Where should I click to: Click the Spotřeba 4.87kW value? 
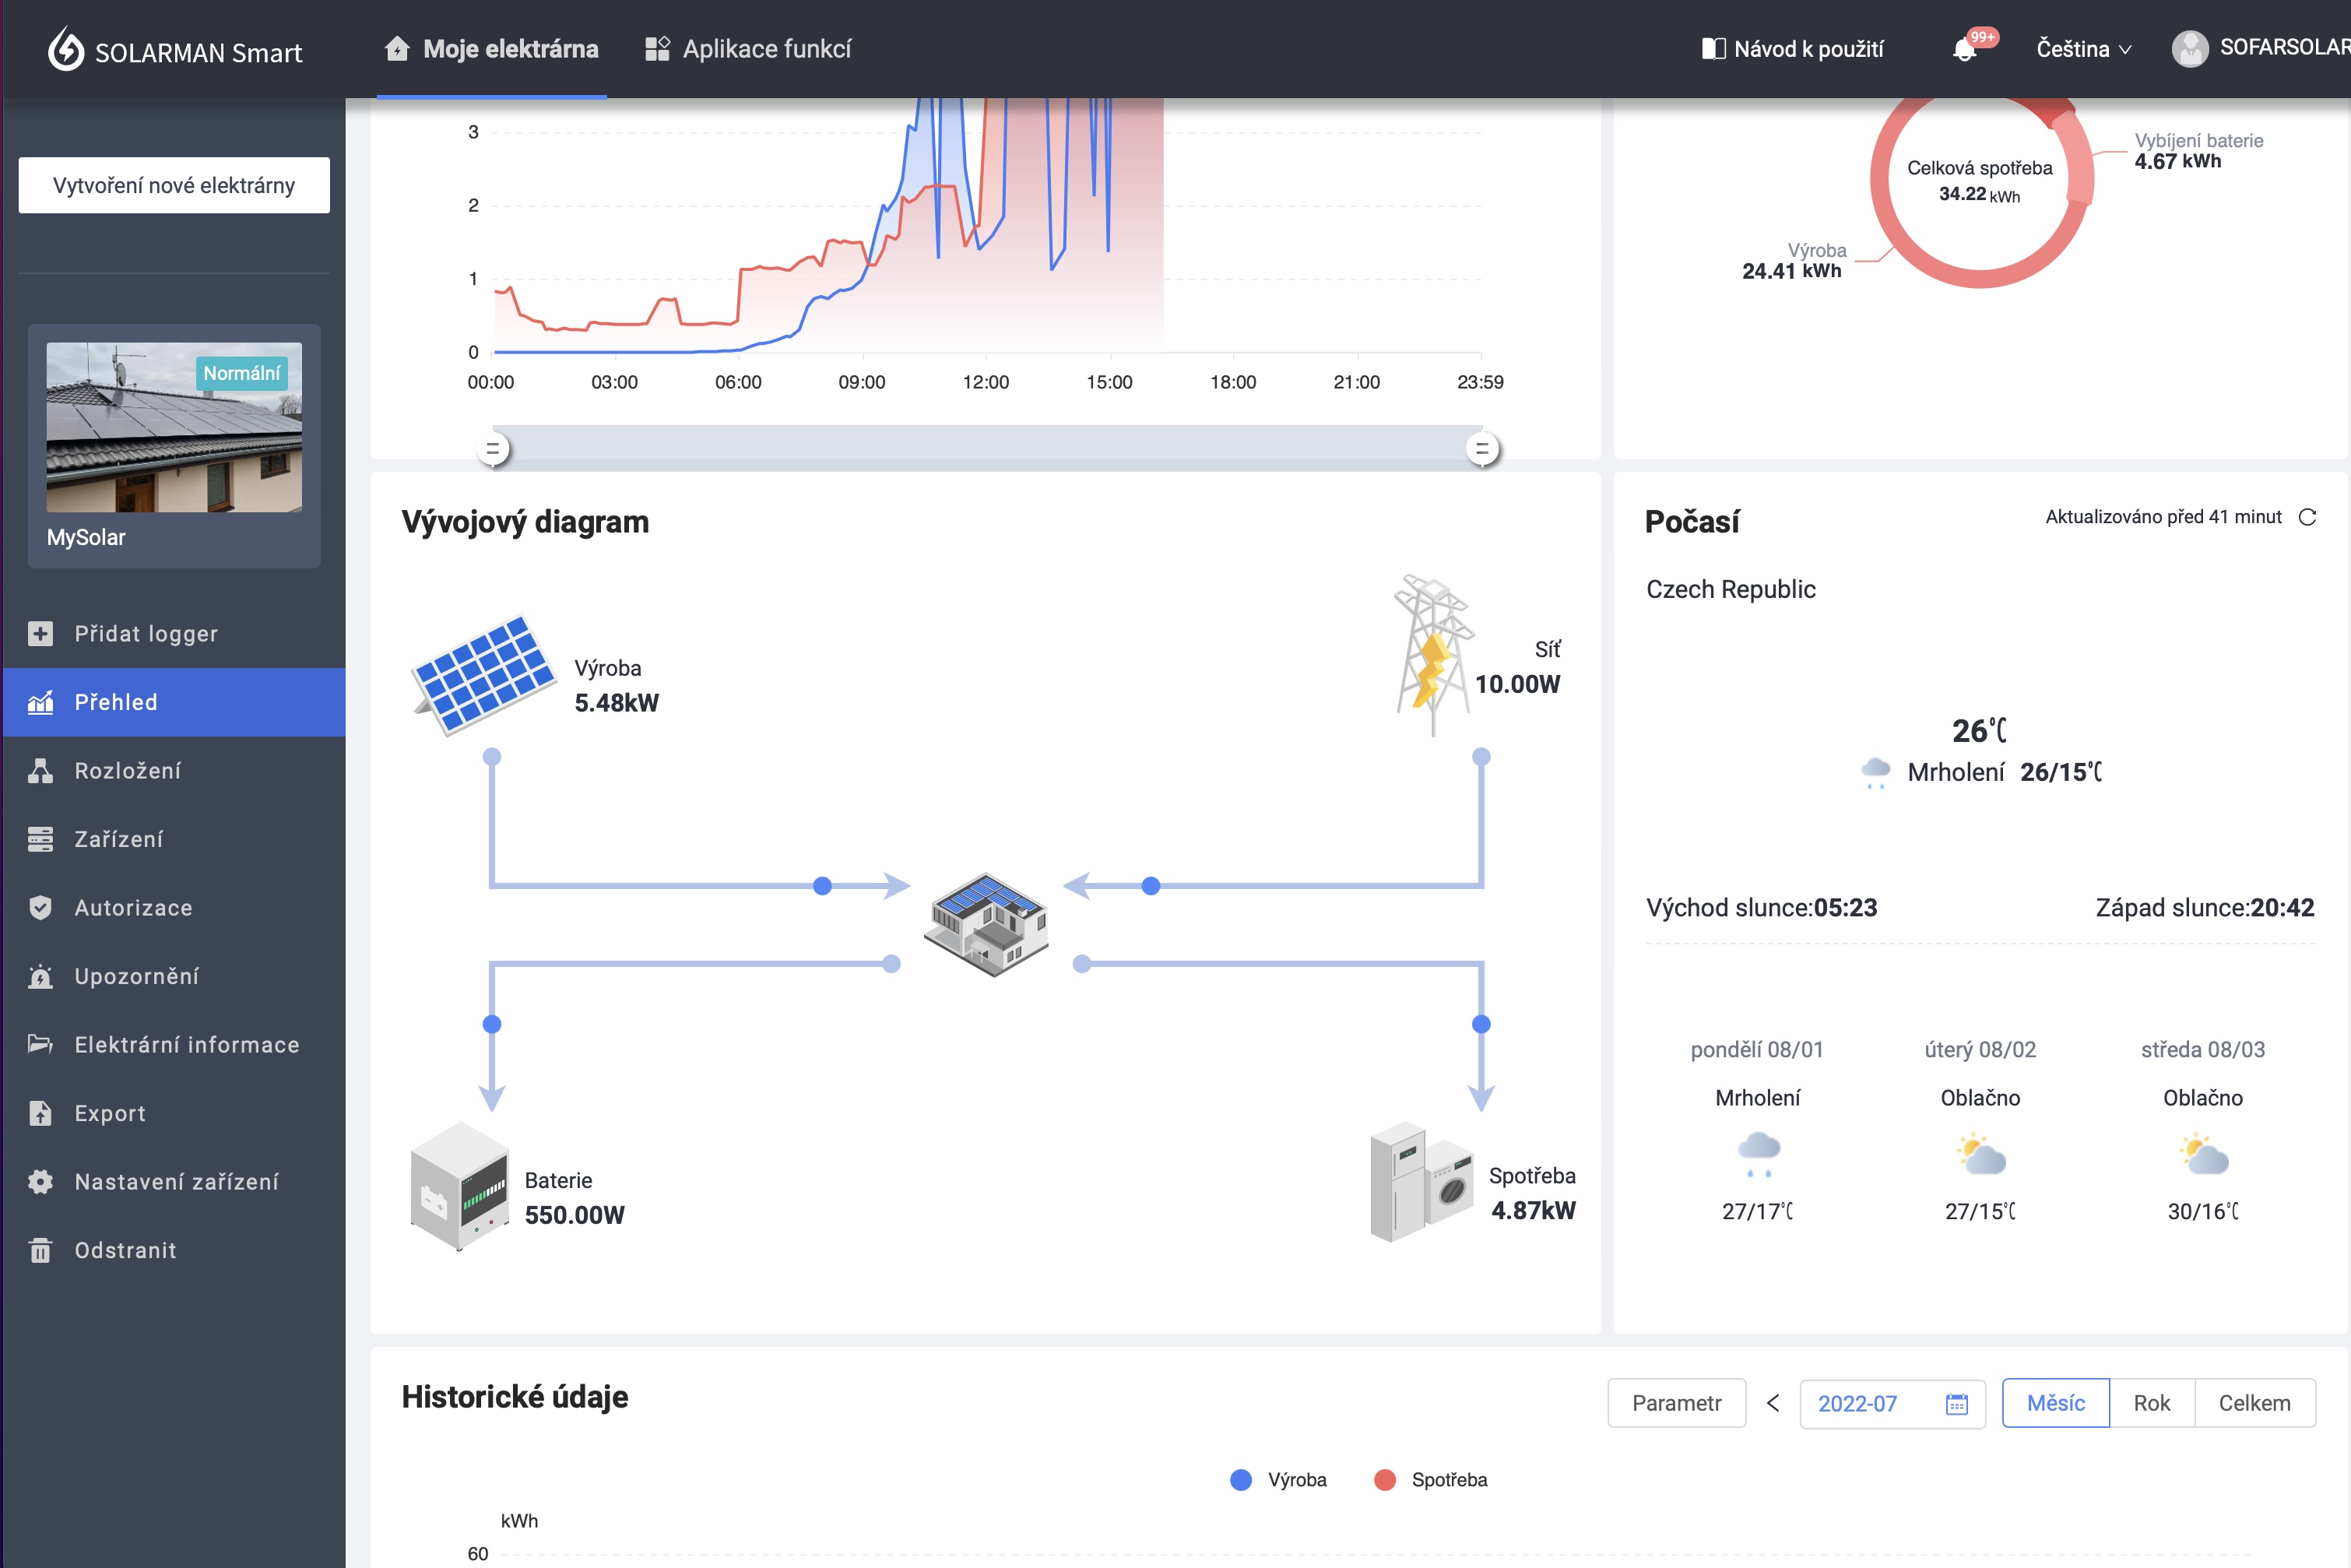[x=1533, y=1210]
